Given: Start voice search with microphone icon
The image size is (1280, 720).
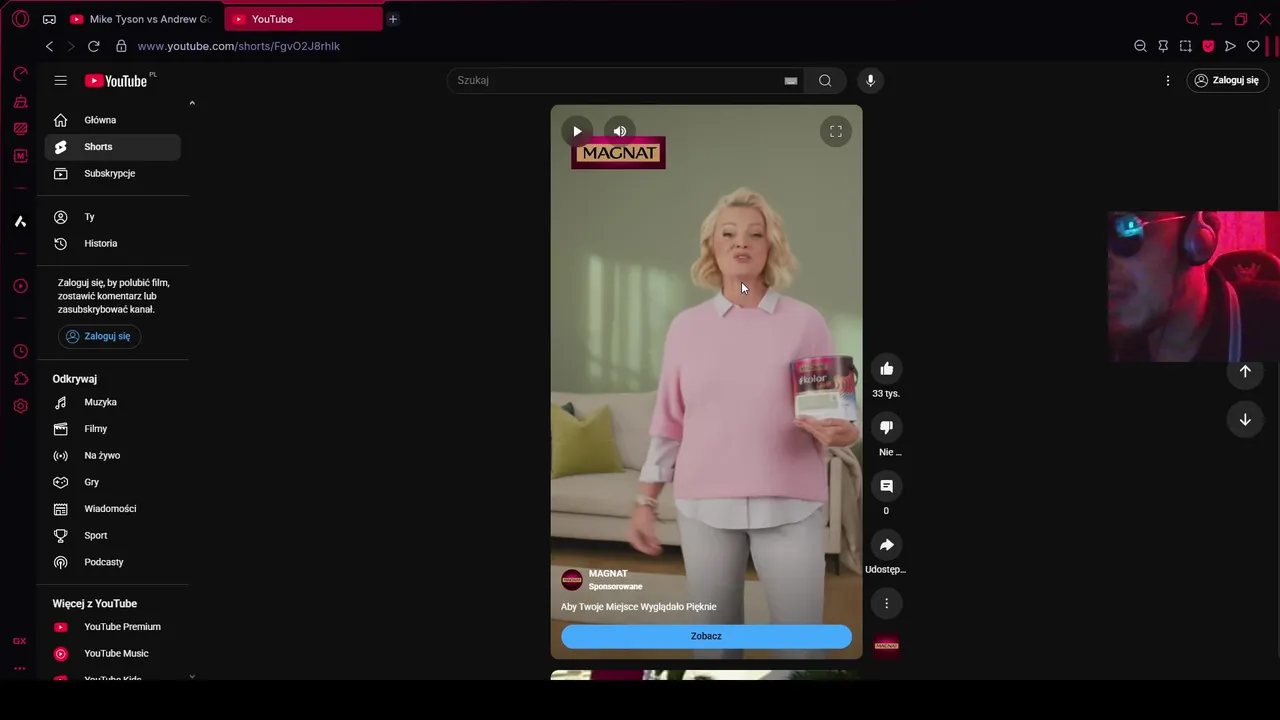Looking at the screenshot, I should click(x=870, y=81).
